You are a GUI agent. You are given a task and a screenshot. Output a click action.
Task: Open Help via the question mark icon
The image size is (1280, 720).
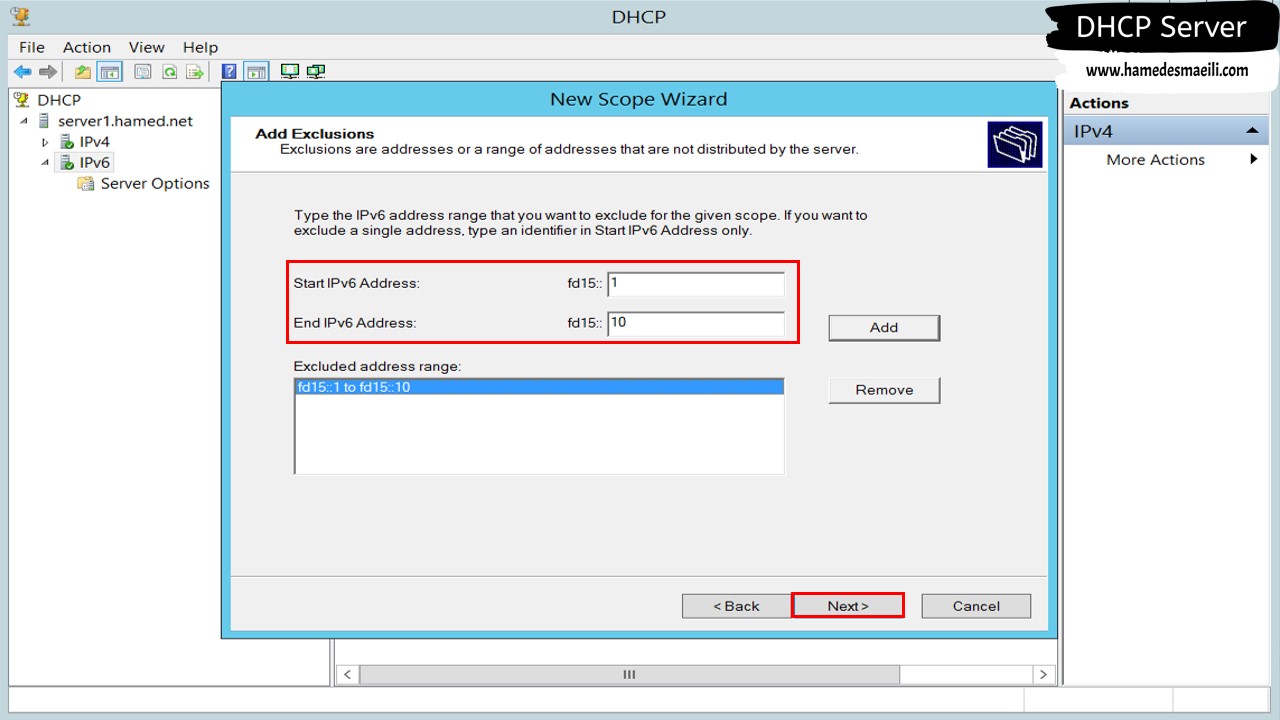pos(229,72)
